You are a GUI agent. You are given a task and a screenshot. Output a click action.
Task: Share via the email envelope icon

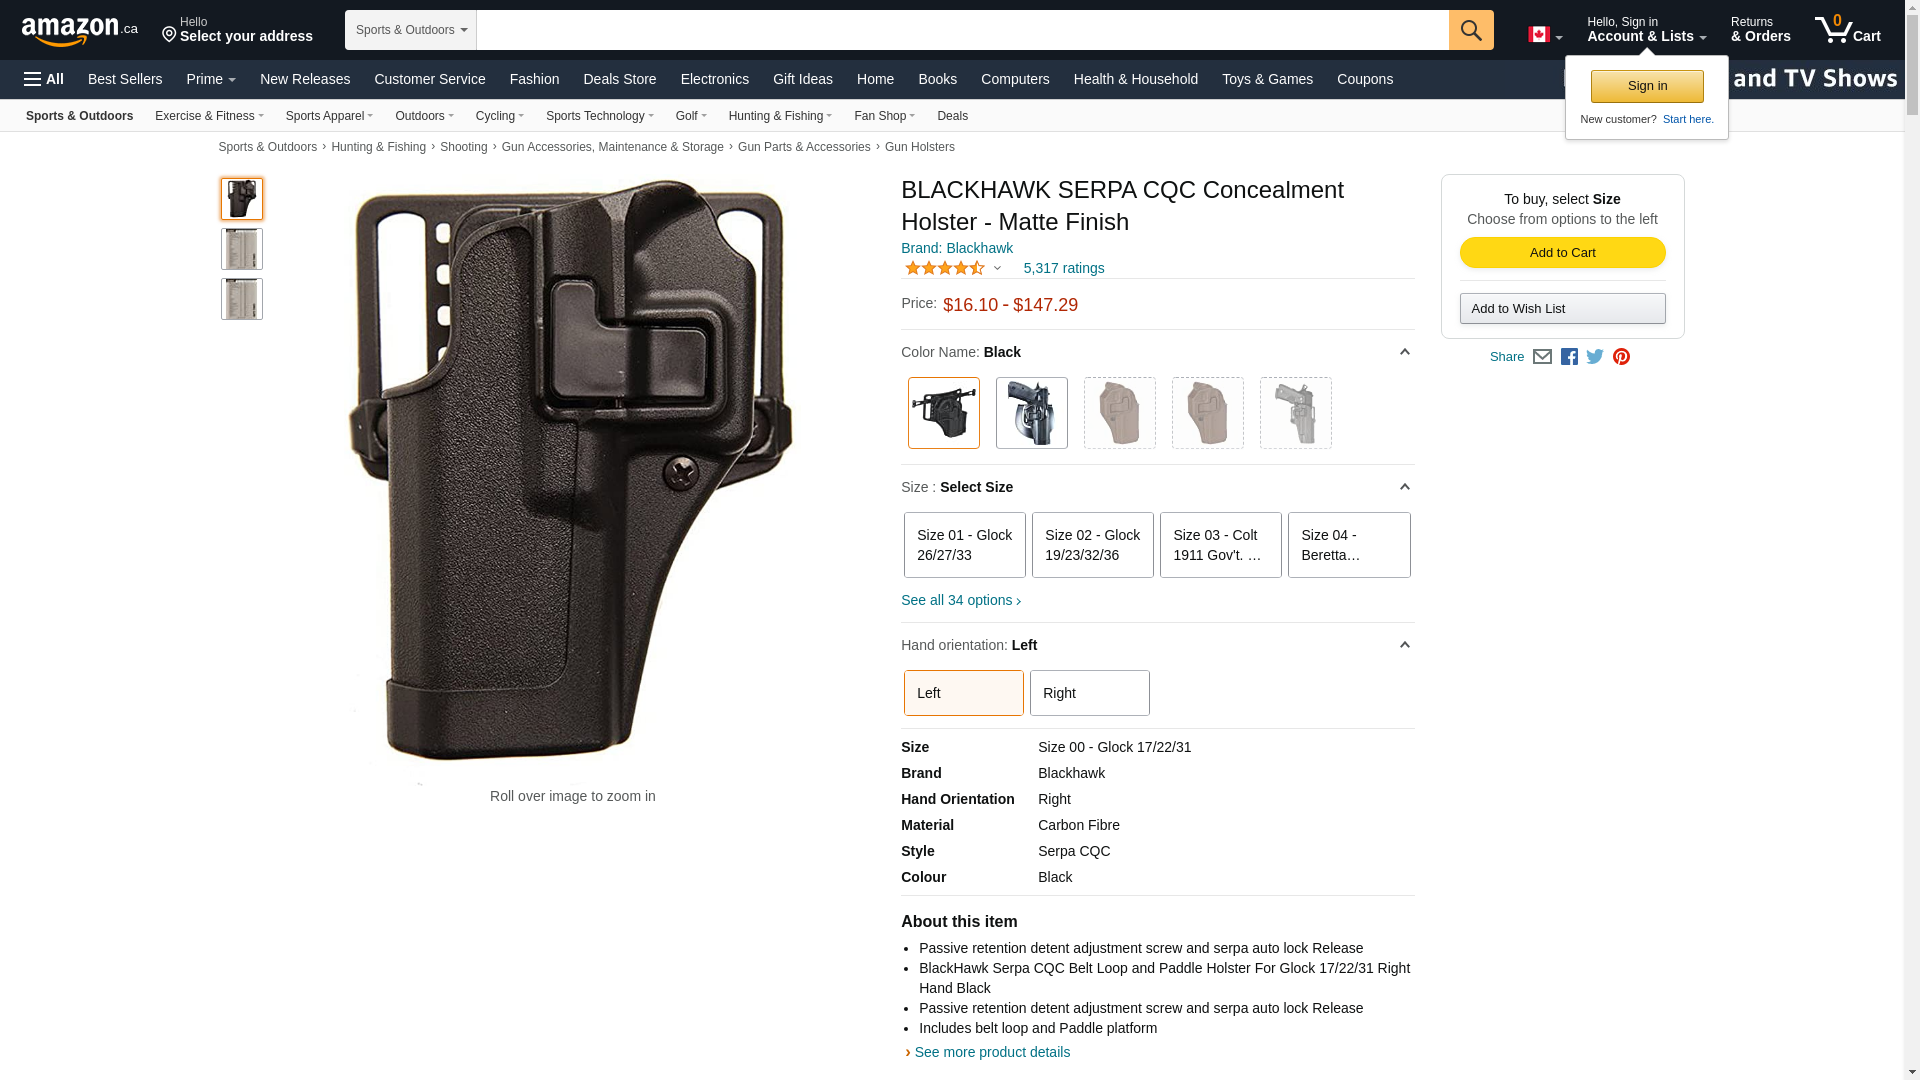[1542, 357]
